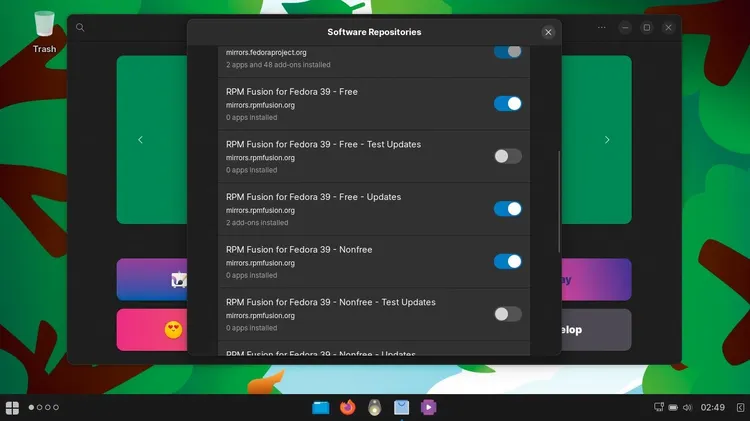Viewport: 750px width, 421px height.
Task: Click the search icon in Software window
Action: click(x=80, y=27)
